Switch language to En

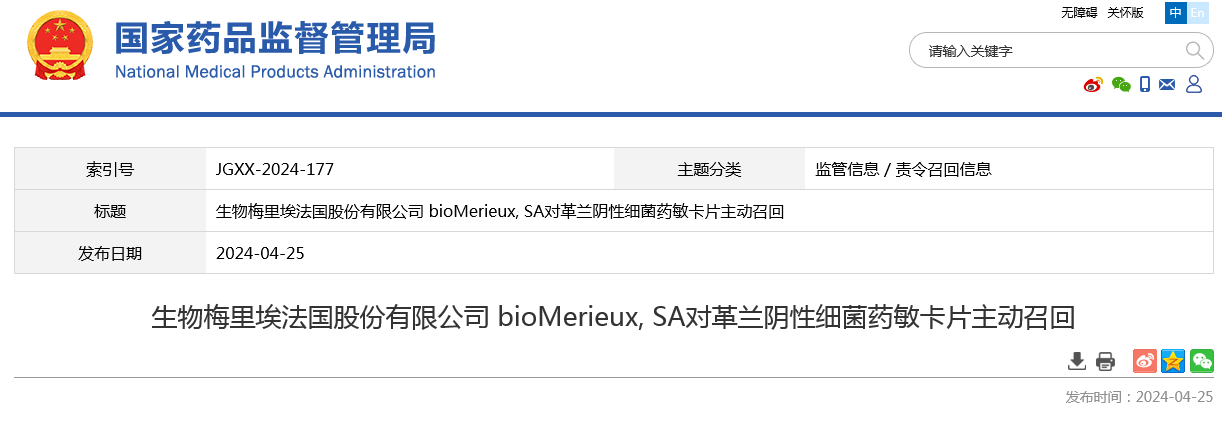click(1198, 13)
